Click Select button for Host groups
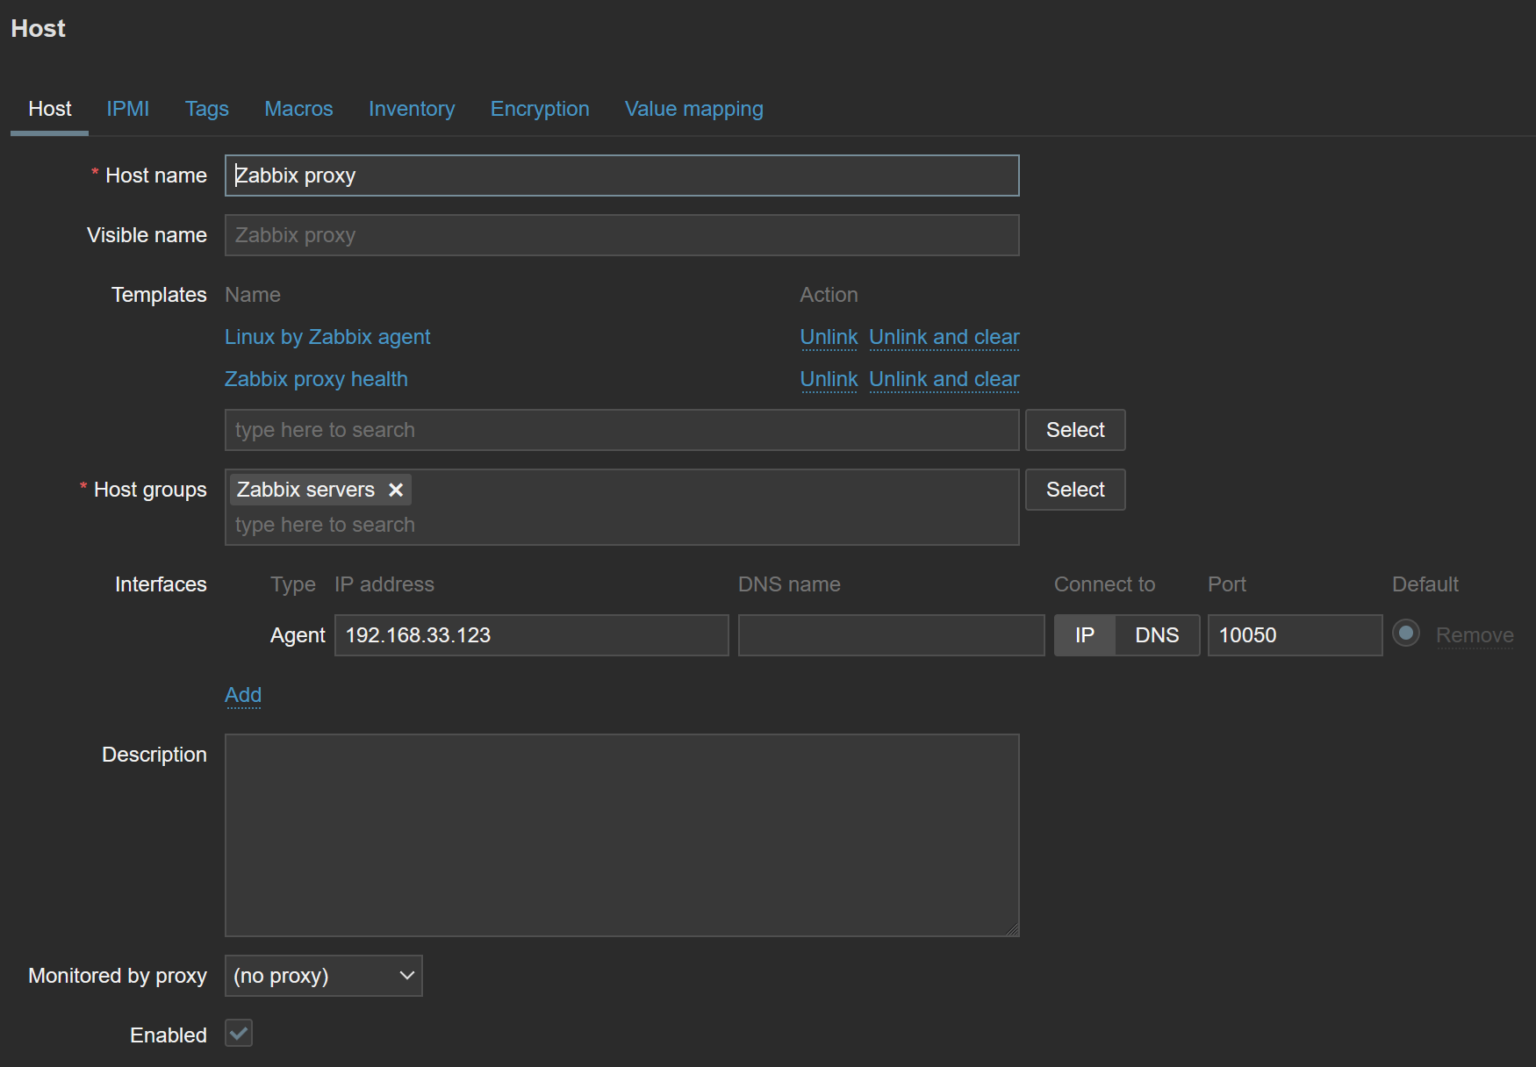 click(x=1075, y=490)
